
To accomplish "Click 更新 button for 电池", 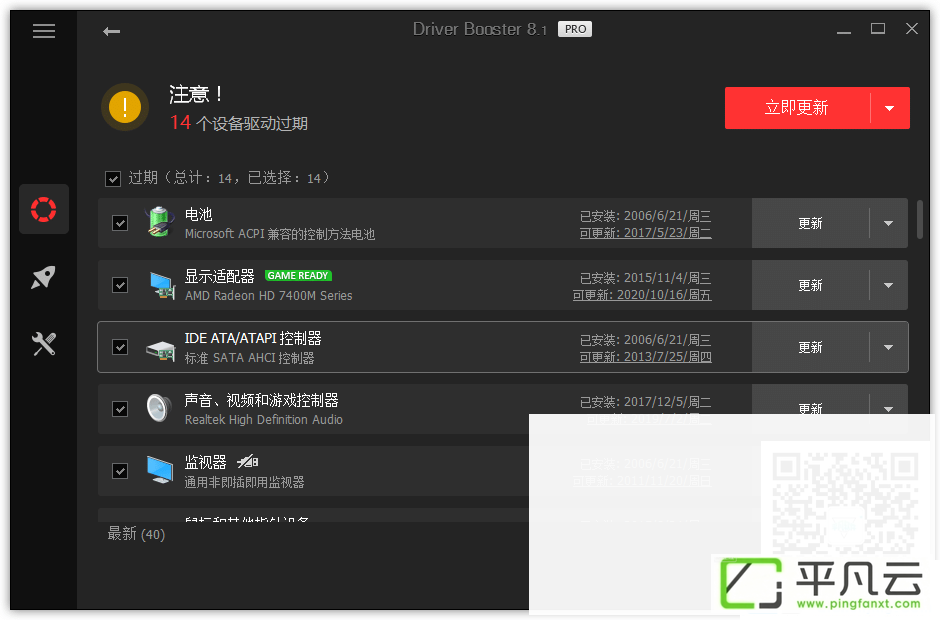I will click(x=811, y=223).
